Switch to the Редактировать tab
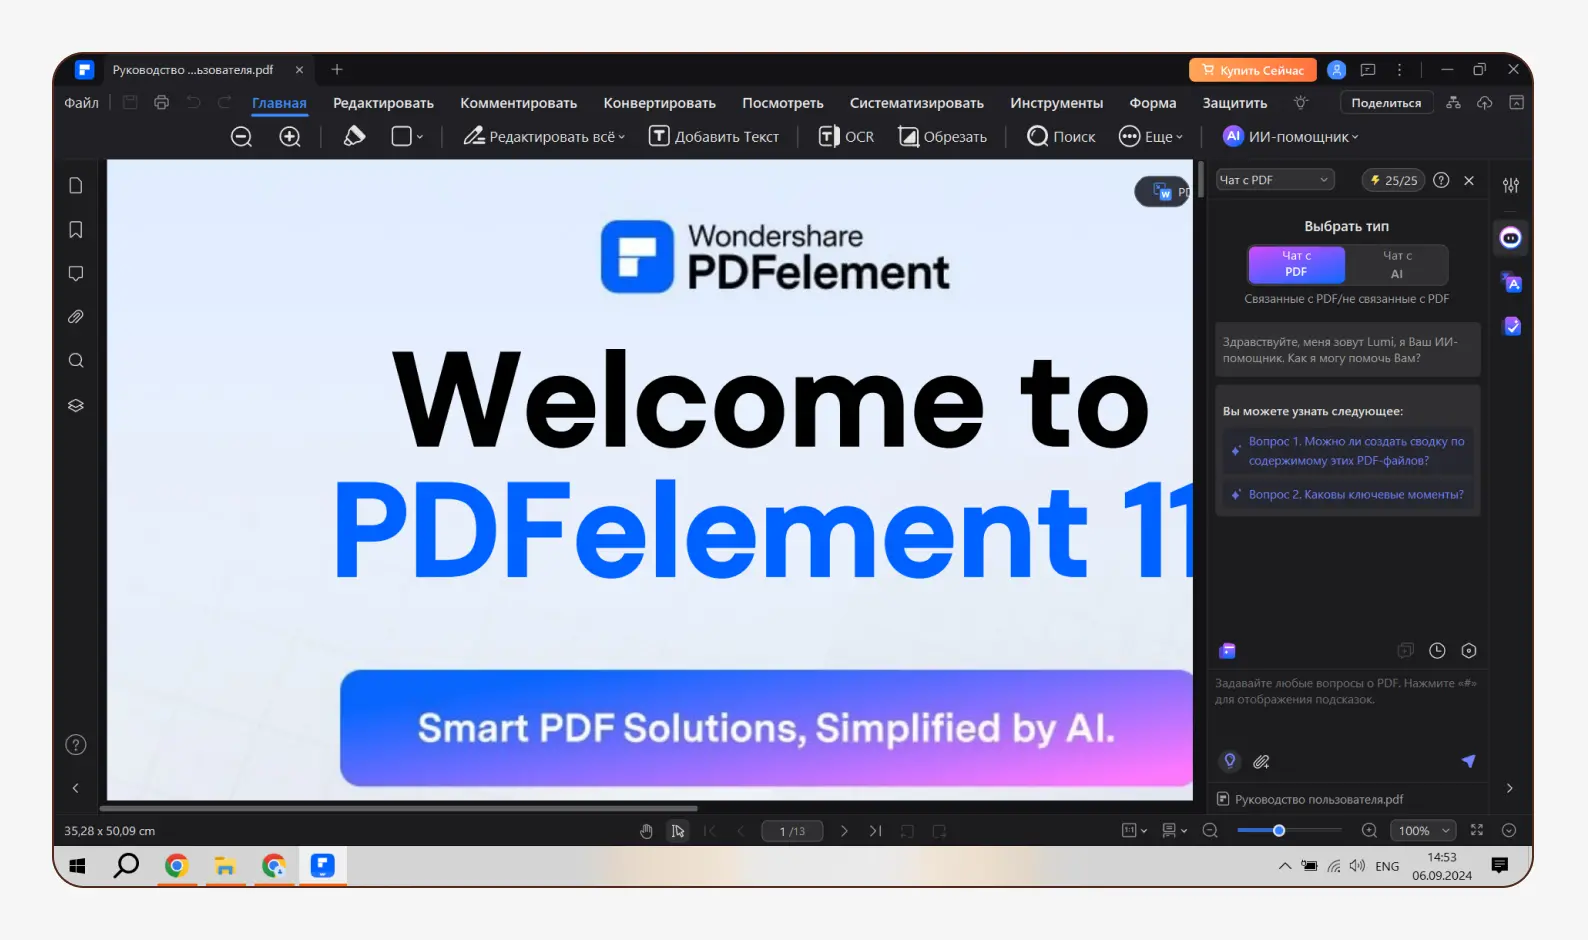 (x=383, y=103)
